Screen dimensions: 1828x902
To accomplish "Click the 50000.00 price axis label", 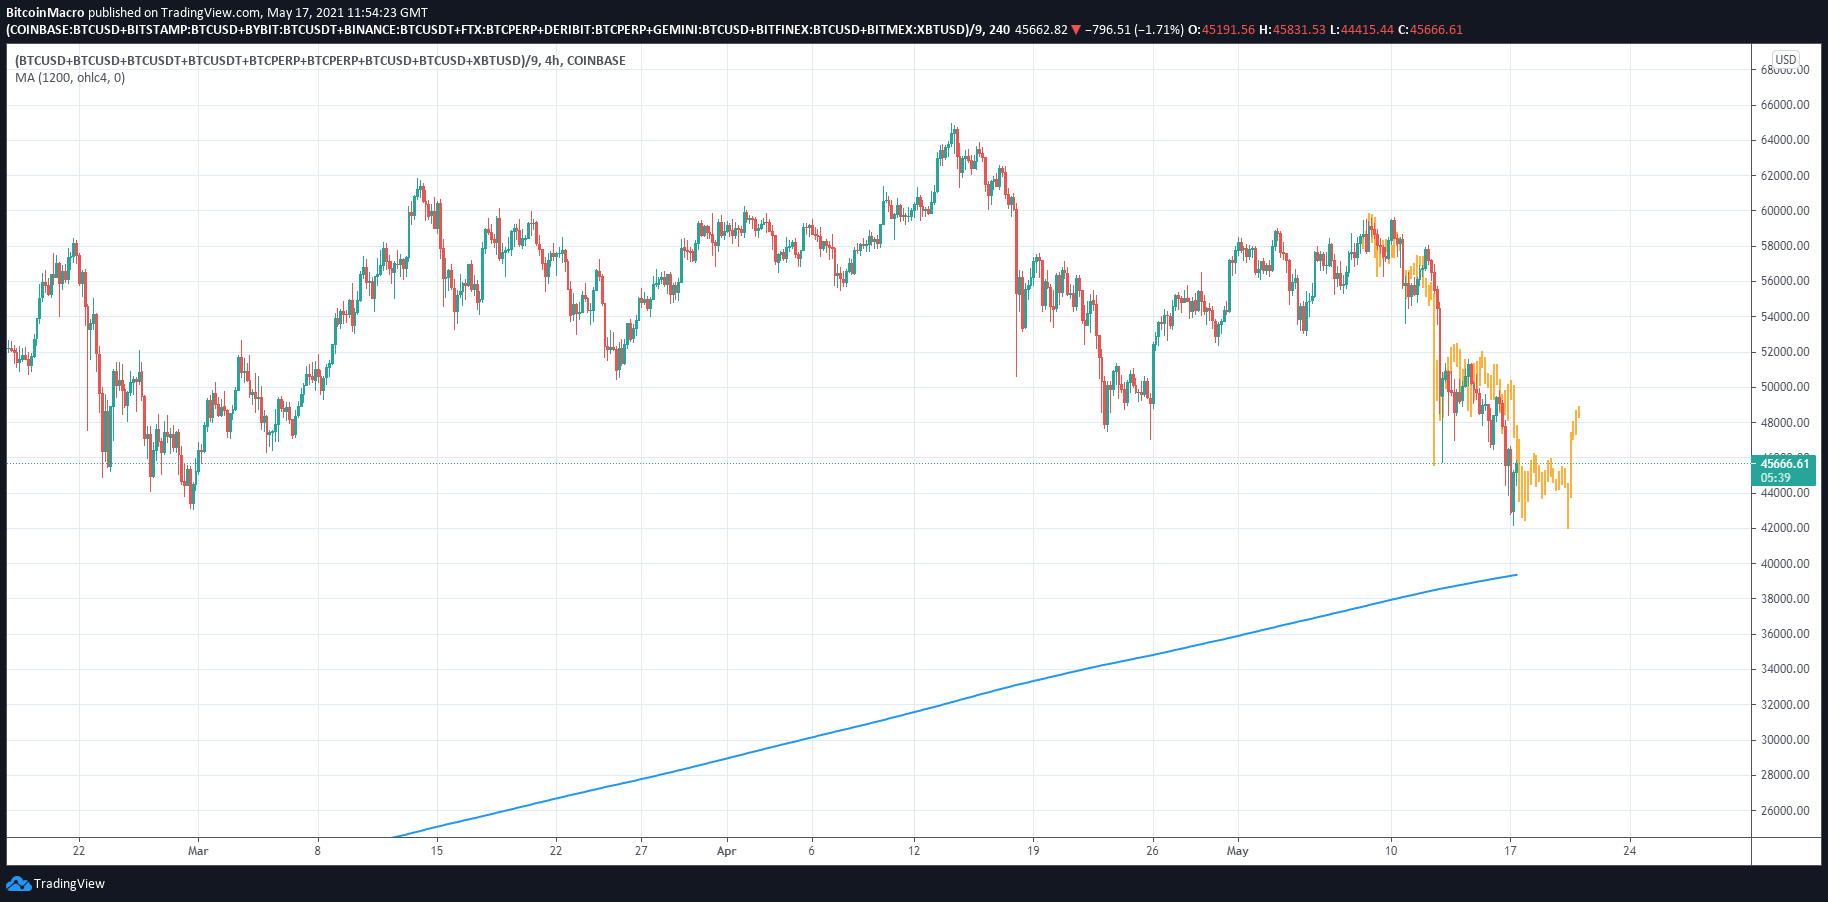I will (1785, 387).
